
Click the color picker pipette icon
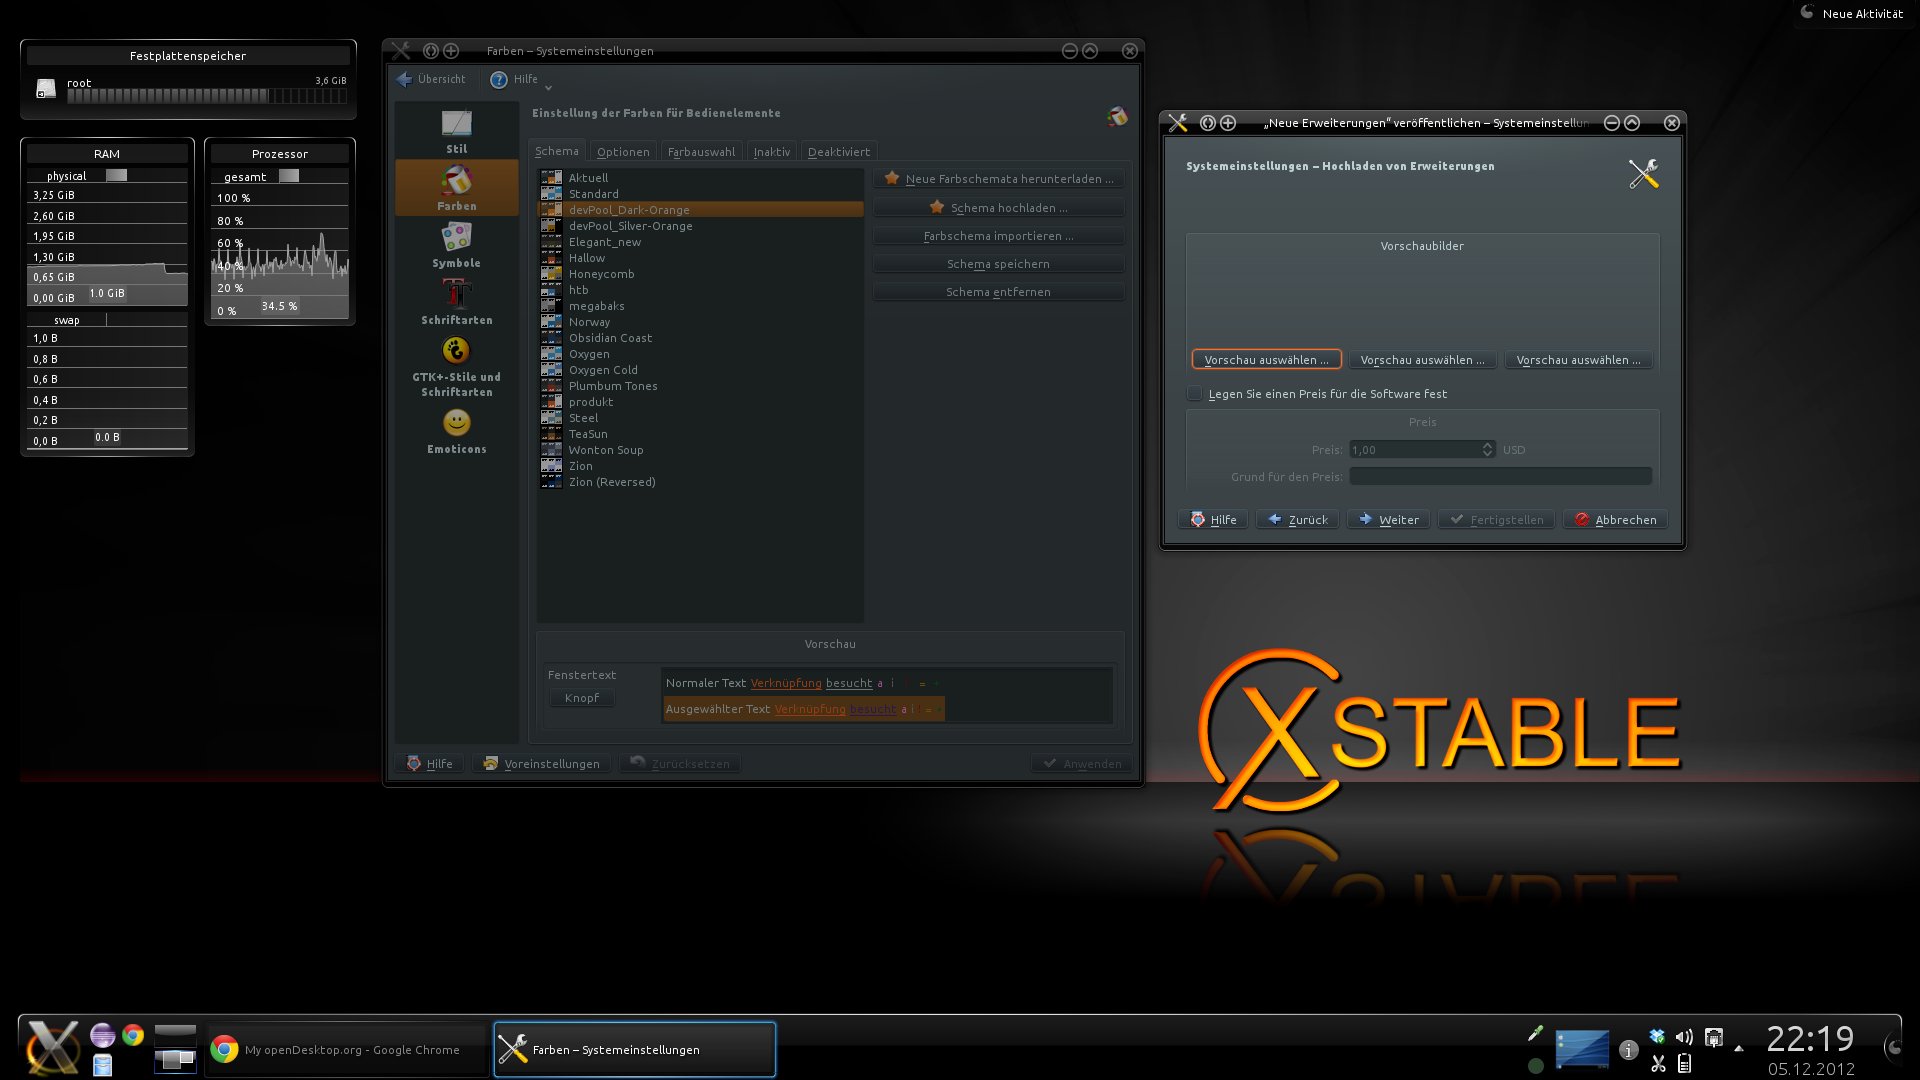click(x=1536, y=1034)
